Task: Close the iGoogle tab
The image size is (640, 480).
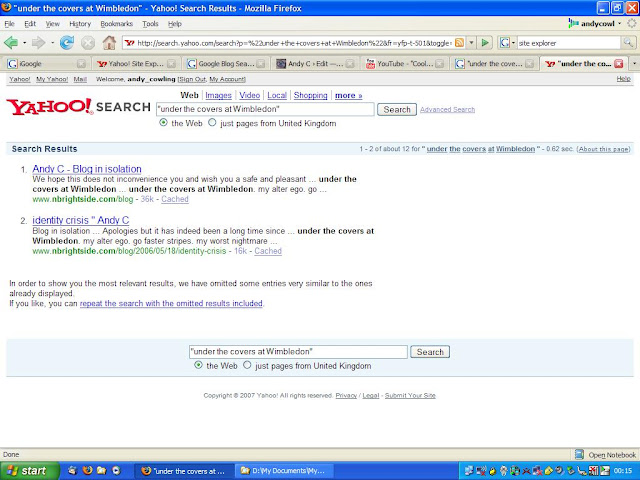Action: point(81,64)
